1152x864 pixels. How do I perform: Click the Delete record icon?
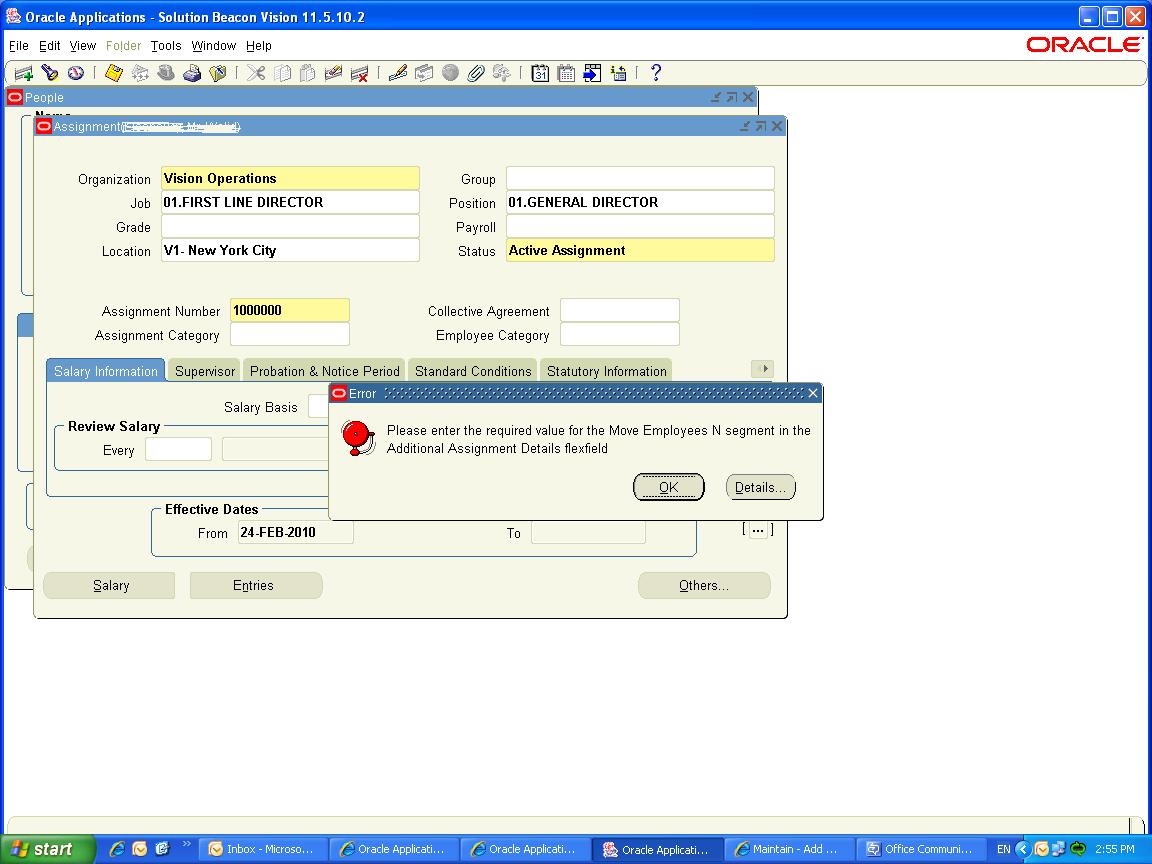[360, 73]
